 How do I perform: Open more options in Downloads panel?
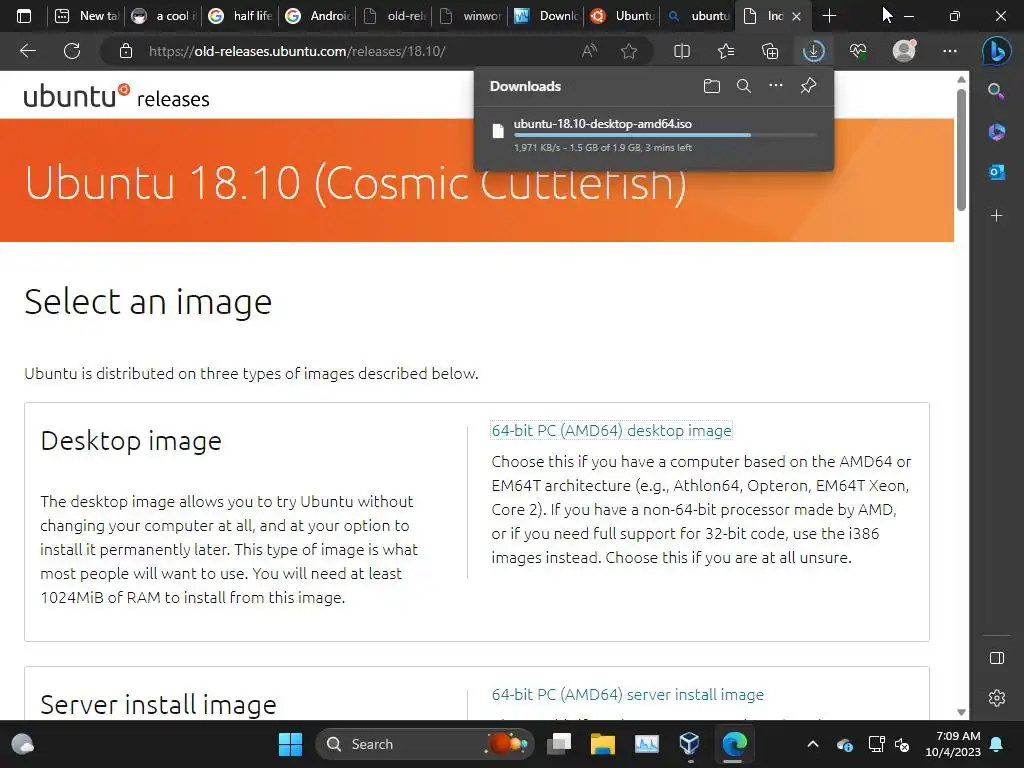[x=776, y=86]
